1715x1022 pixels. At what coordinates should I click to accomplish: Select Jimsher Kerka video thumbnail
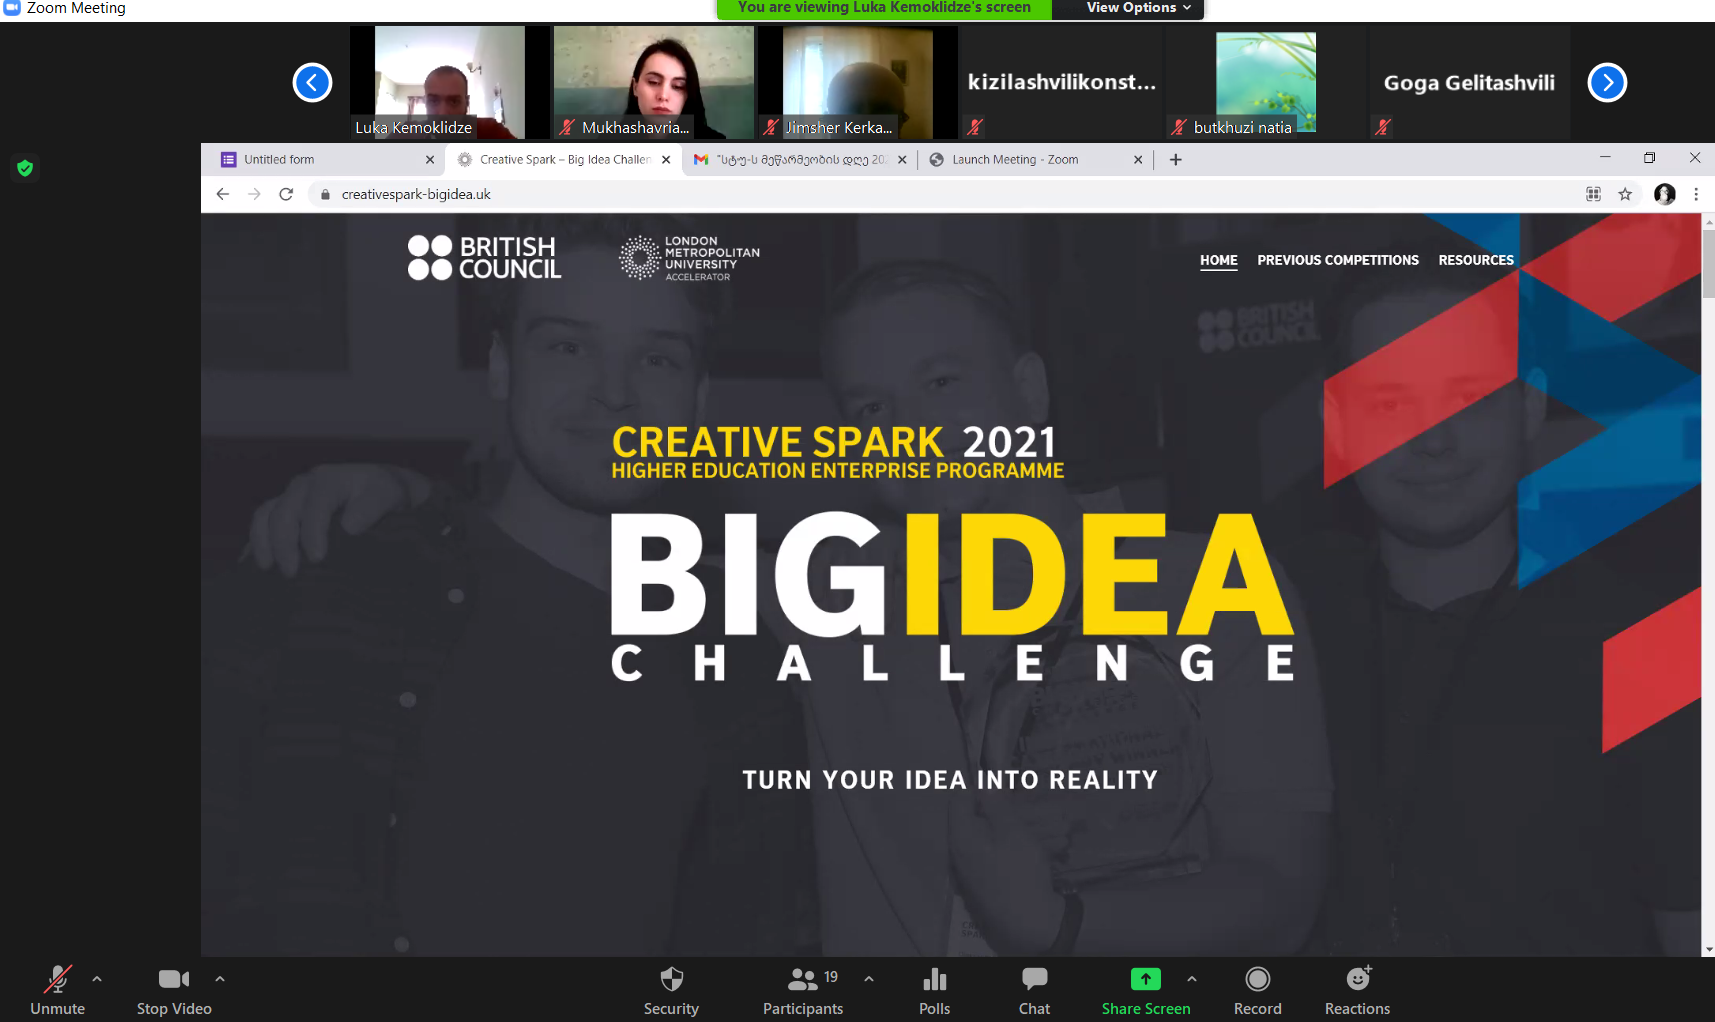858,82
